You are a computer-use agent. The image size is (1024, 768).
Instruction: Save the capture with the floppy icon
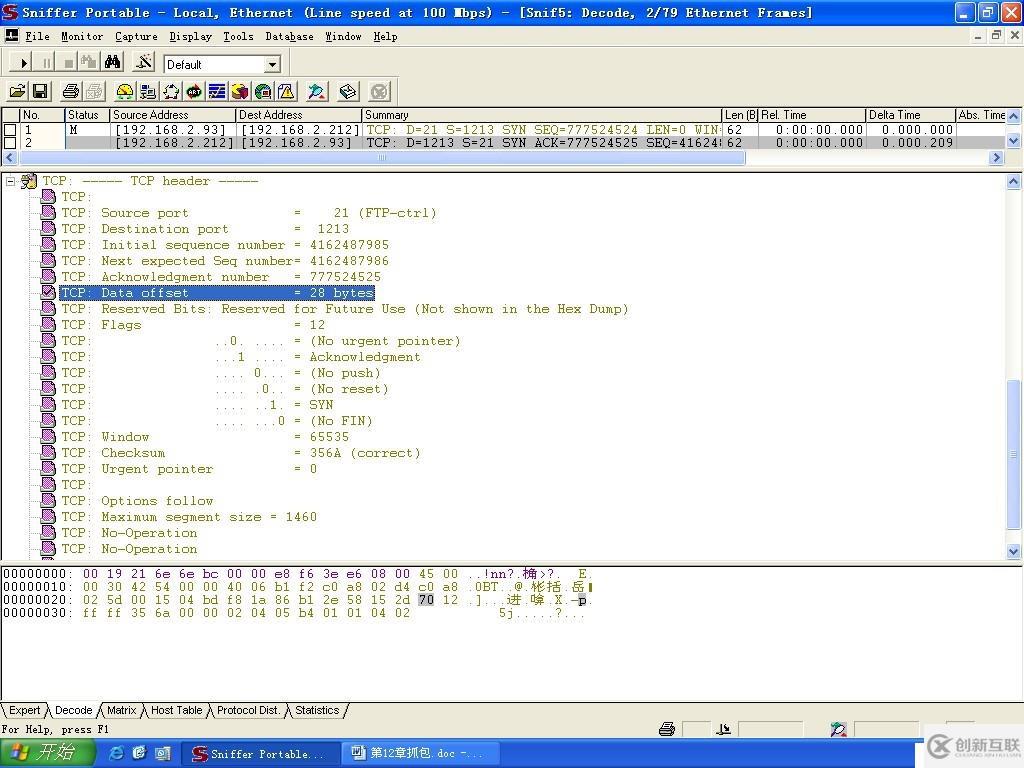click(40, 91)
